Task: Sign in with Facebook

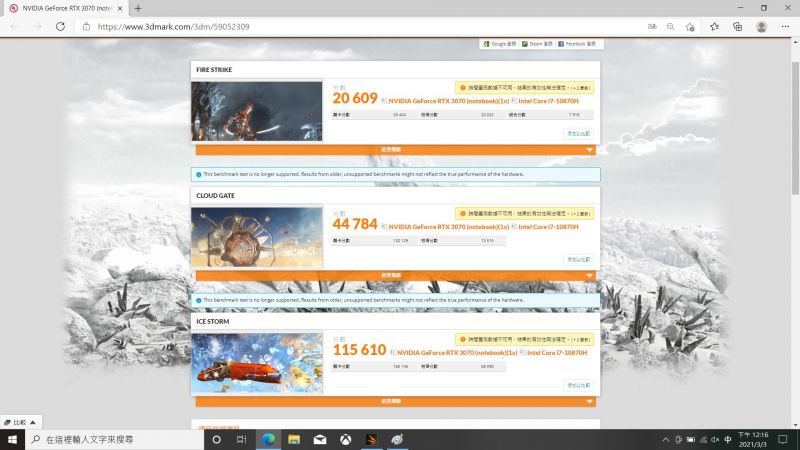Action: click(577, 44)
